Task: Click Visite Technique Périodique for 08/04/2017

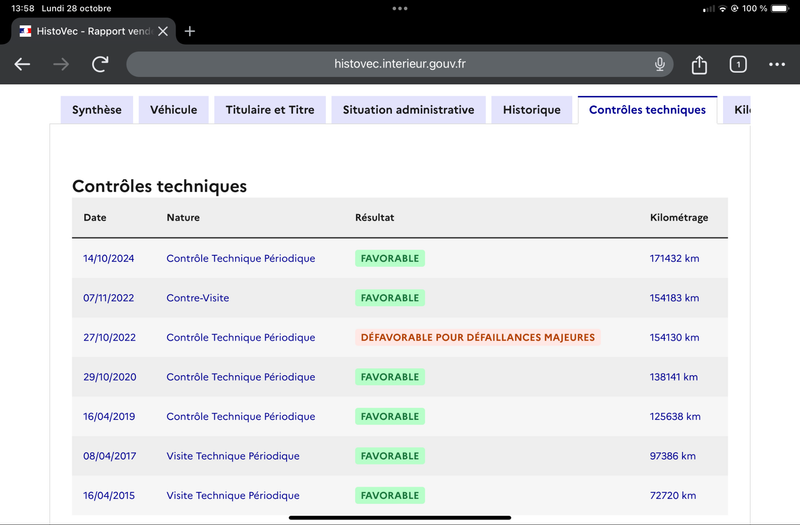Action: (x=233, y=456)
